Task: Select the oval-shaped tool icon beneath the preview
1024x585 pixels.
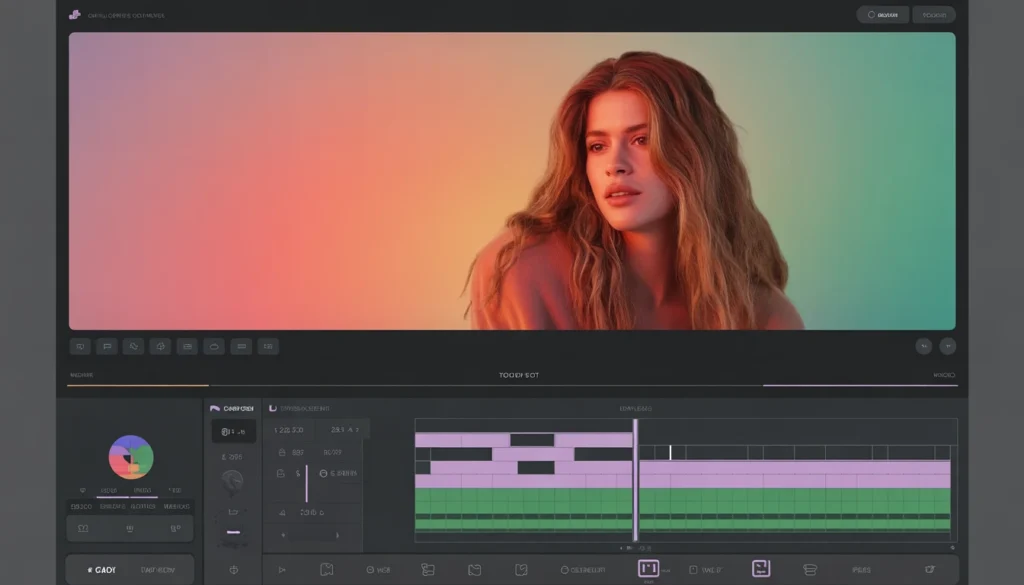Action: point(213,346)
